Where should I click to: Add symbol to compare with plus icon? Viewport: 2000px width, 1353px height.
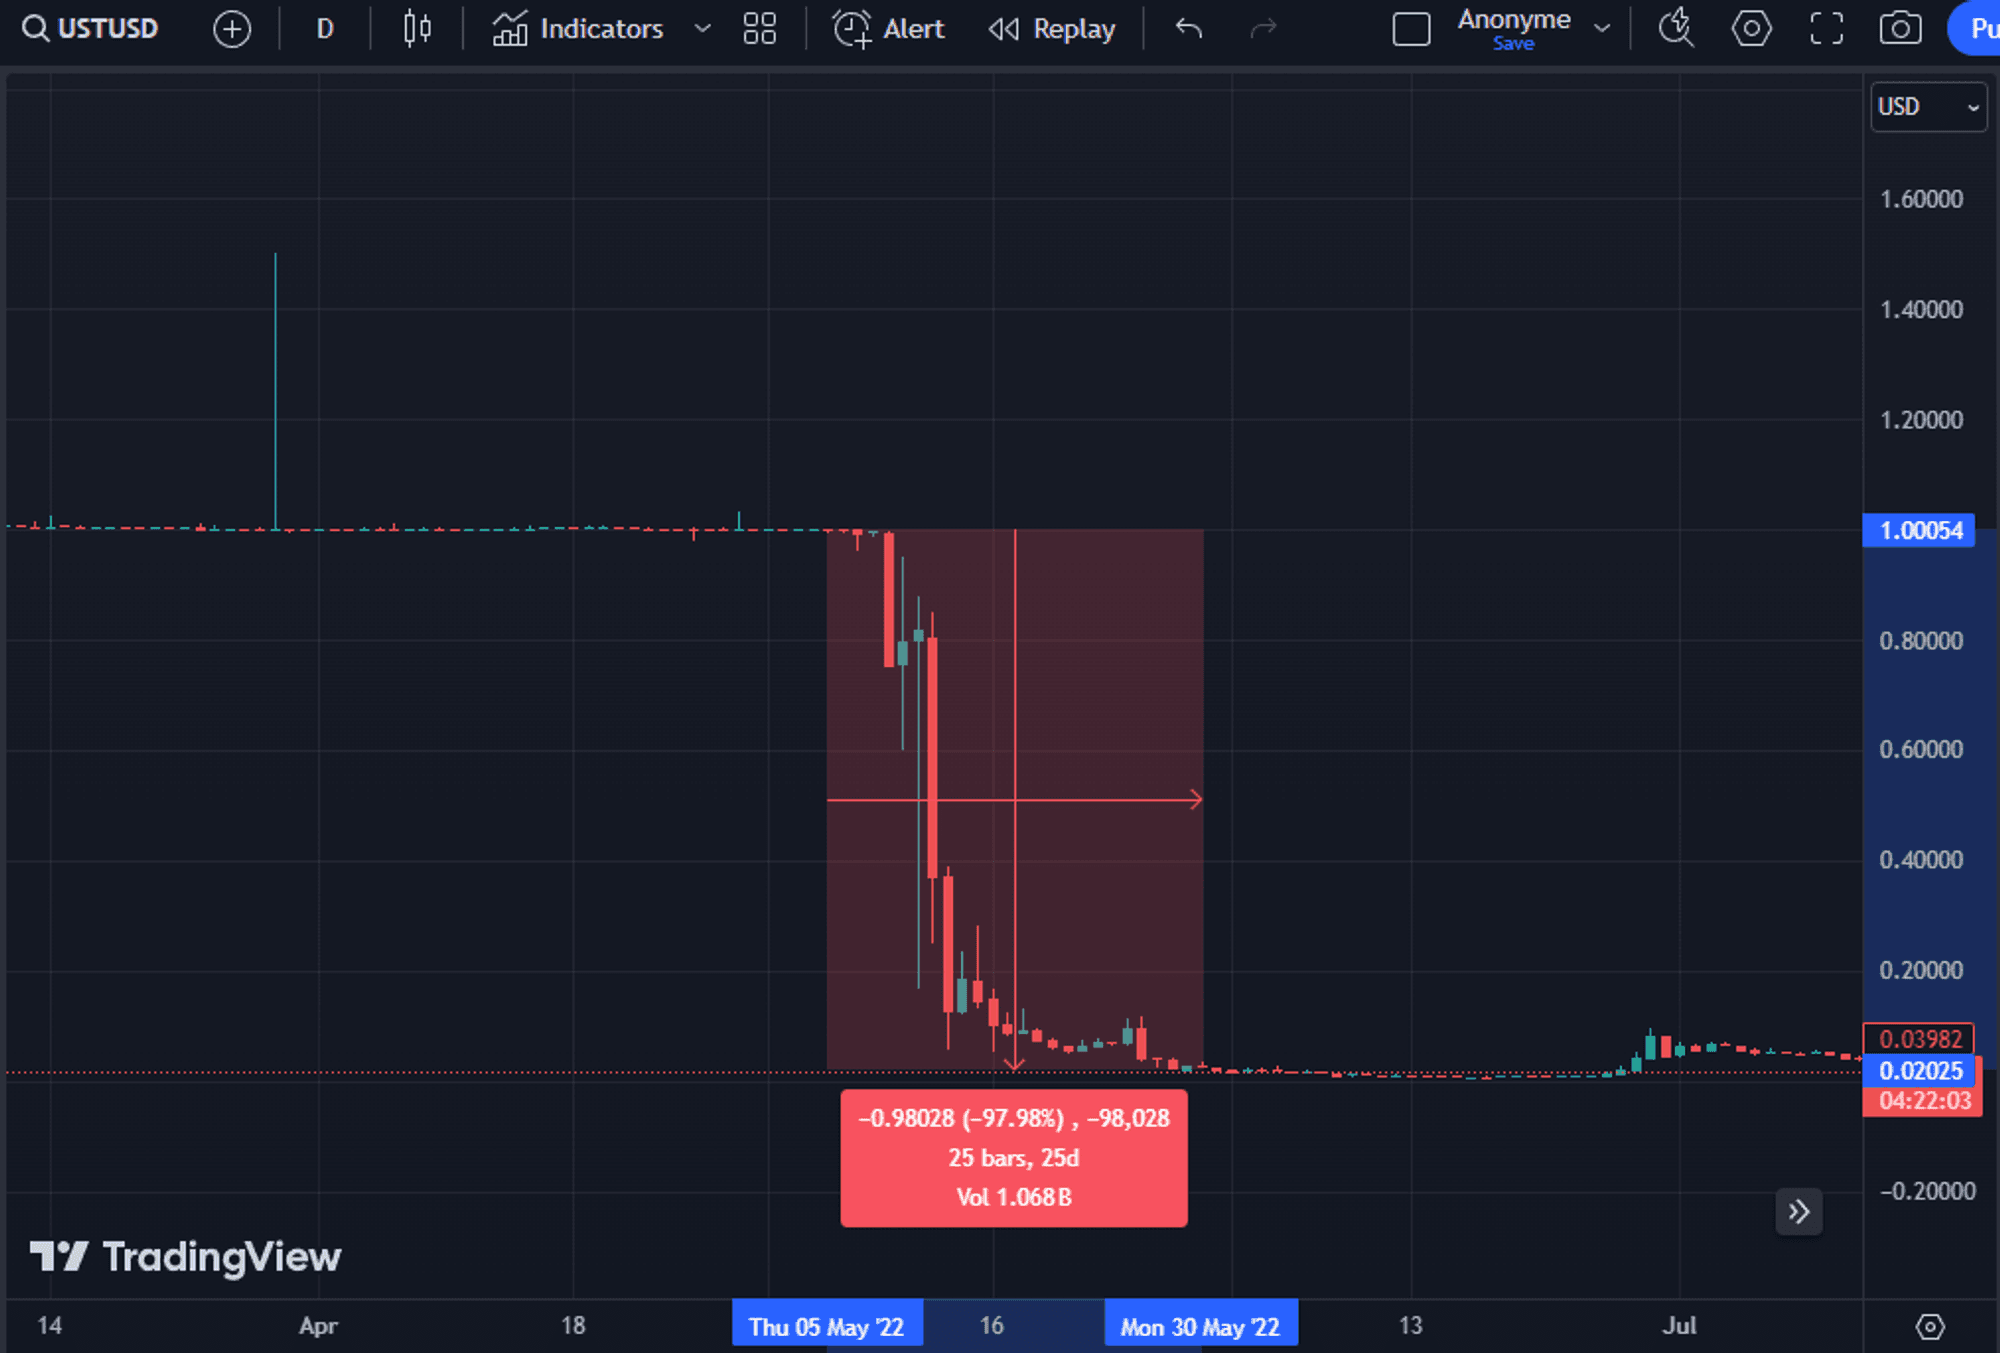tap(232, 29)
